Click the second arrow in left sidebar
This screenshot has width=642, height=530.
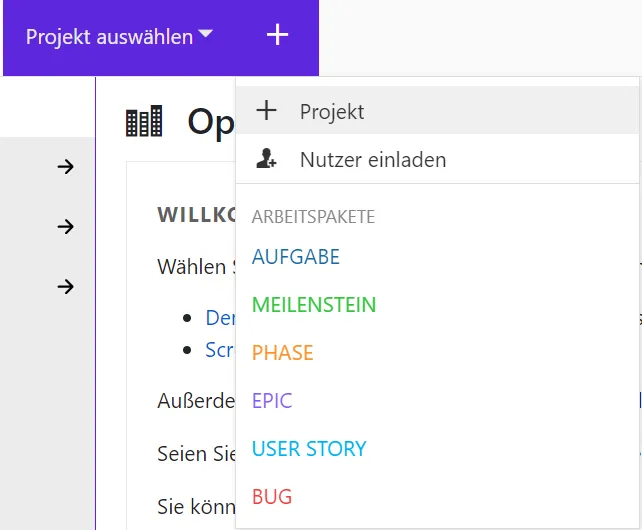point(66,227)
